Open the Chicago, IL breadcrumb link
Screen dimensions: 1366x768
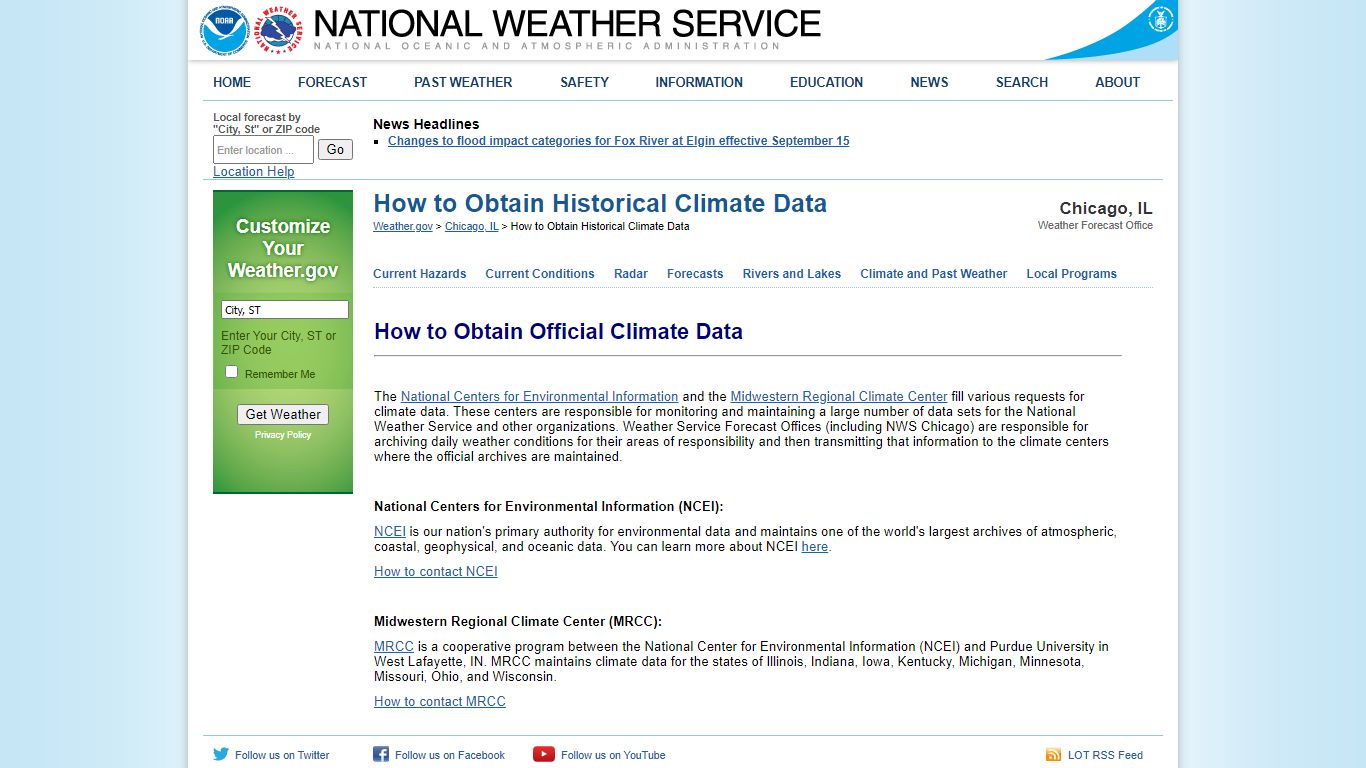[x=472, y=226]
